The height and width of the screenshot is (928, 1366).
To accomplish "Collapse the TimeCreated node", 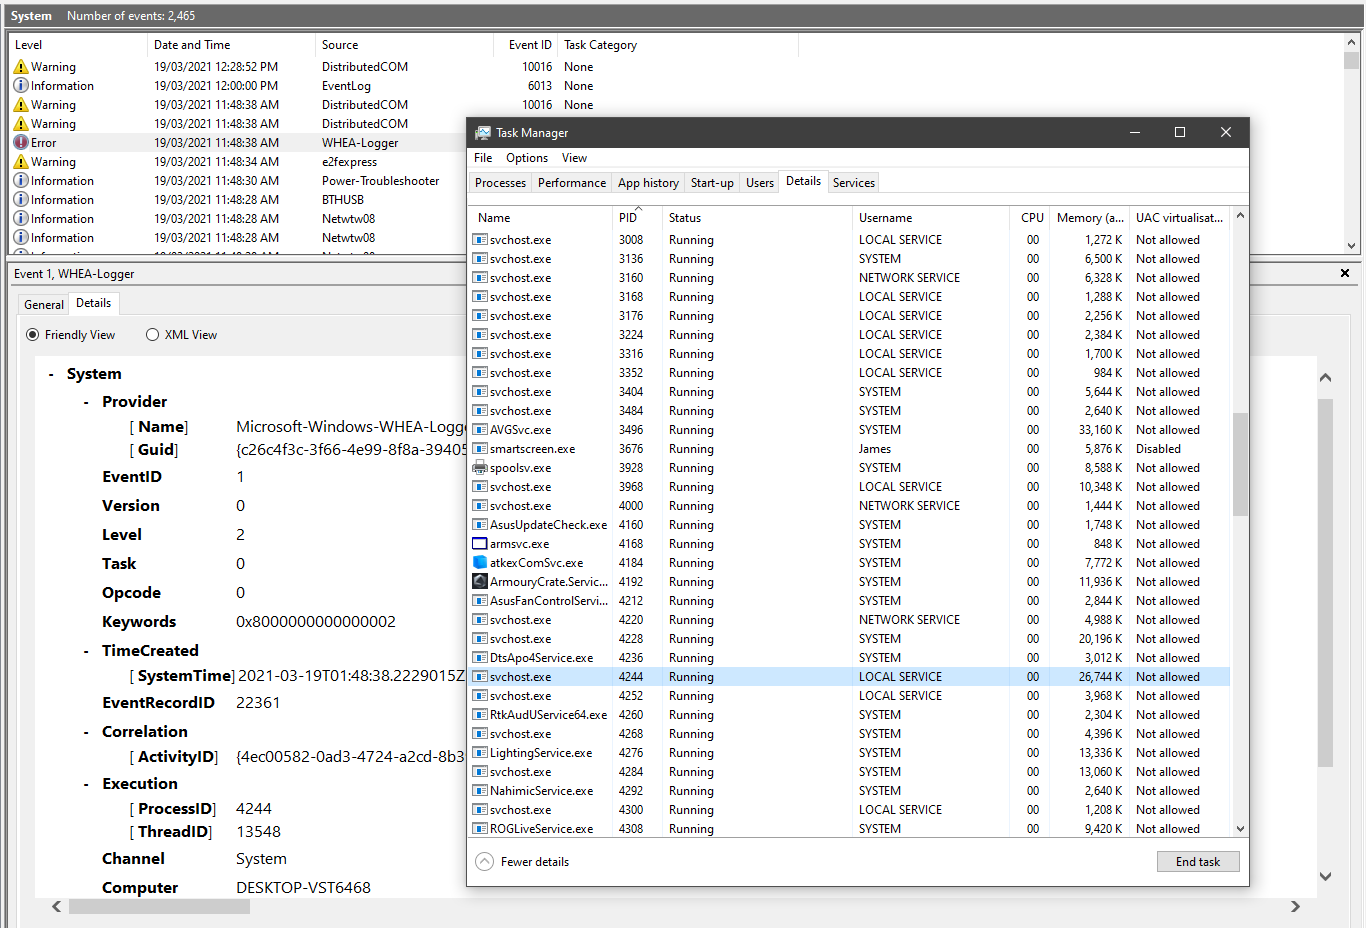I will click(86, 652).
